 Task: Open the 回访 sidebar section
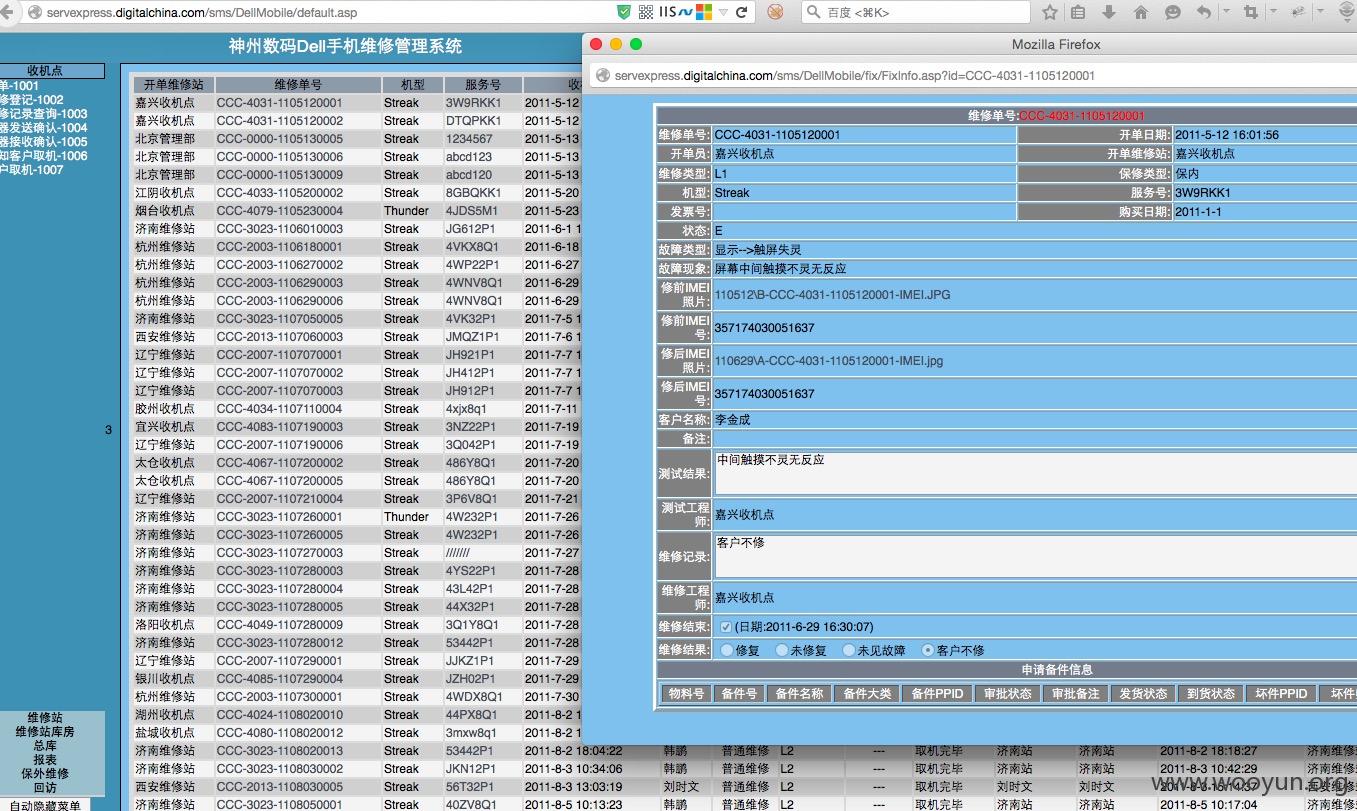click(x=45, y=788)
